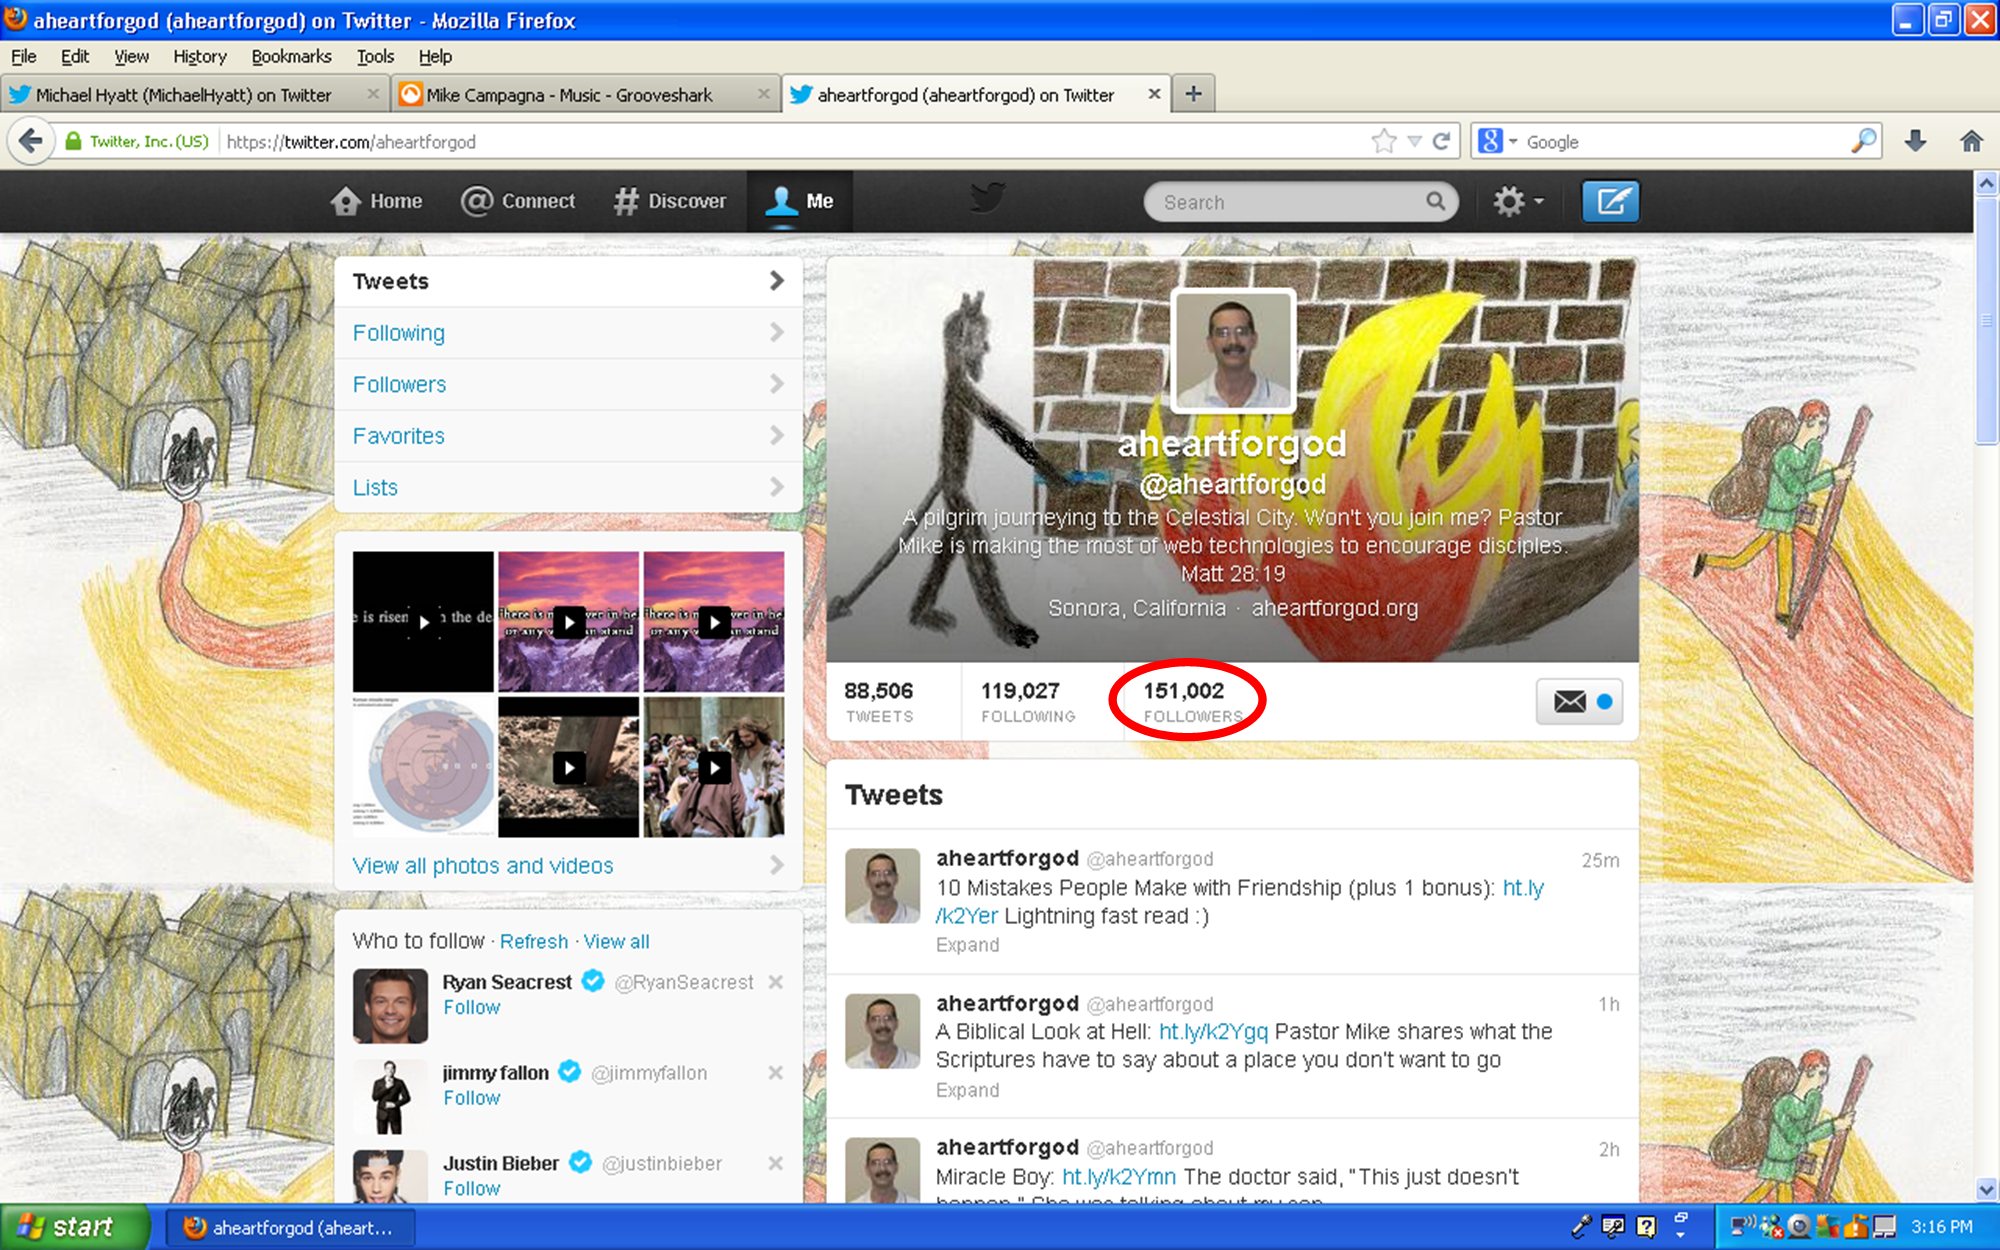This screenshot has height=1250, width=2000.
Task: Click the browser URL address field
Action: (x=795, y=141)
